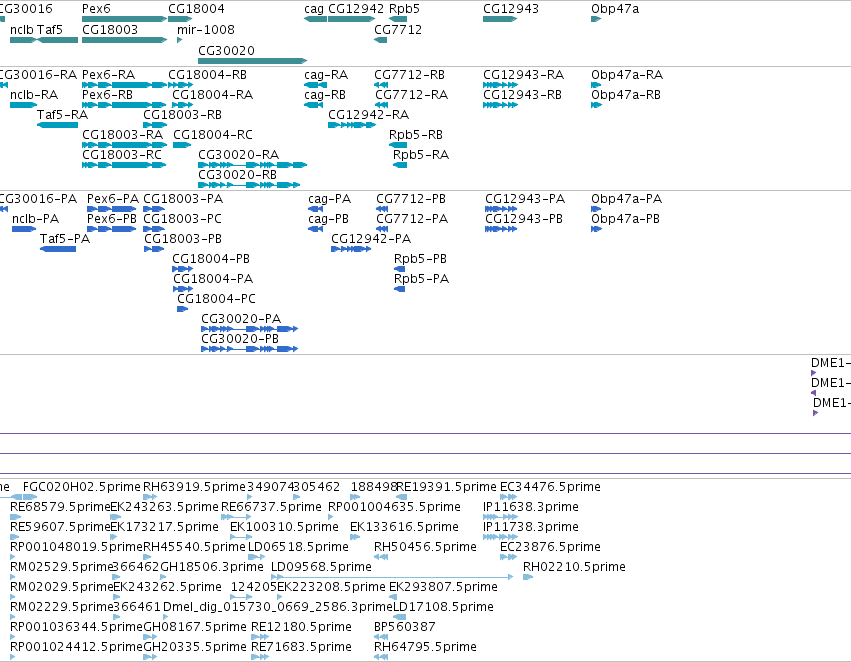Select protein CG12942-PA

click(x=351, y=249)
